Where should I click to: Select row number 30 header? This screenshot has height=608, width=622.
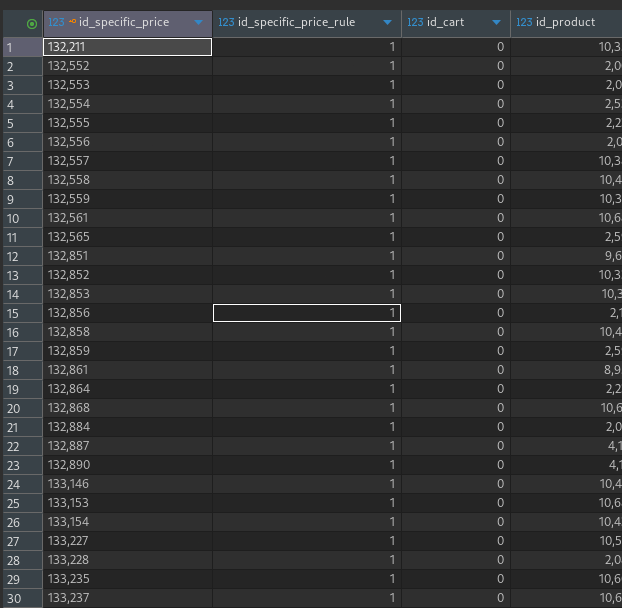click(x=23, y=598)
